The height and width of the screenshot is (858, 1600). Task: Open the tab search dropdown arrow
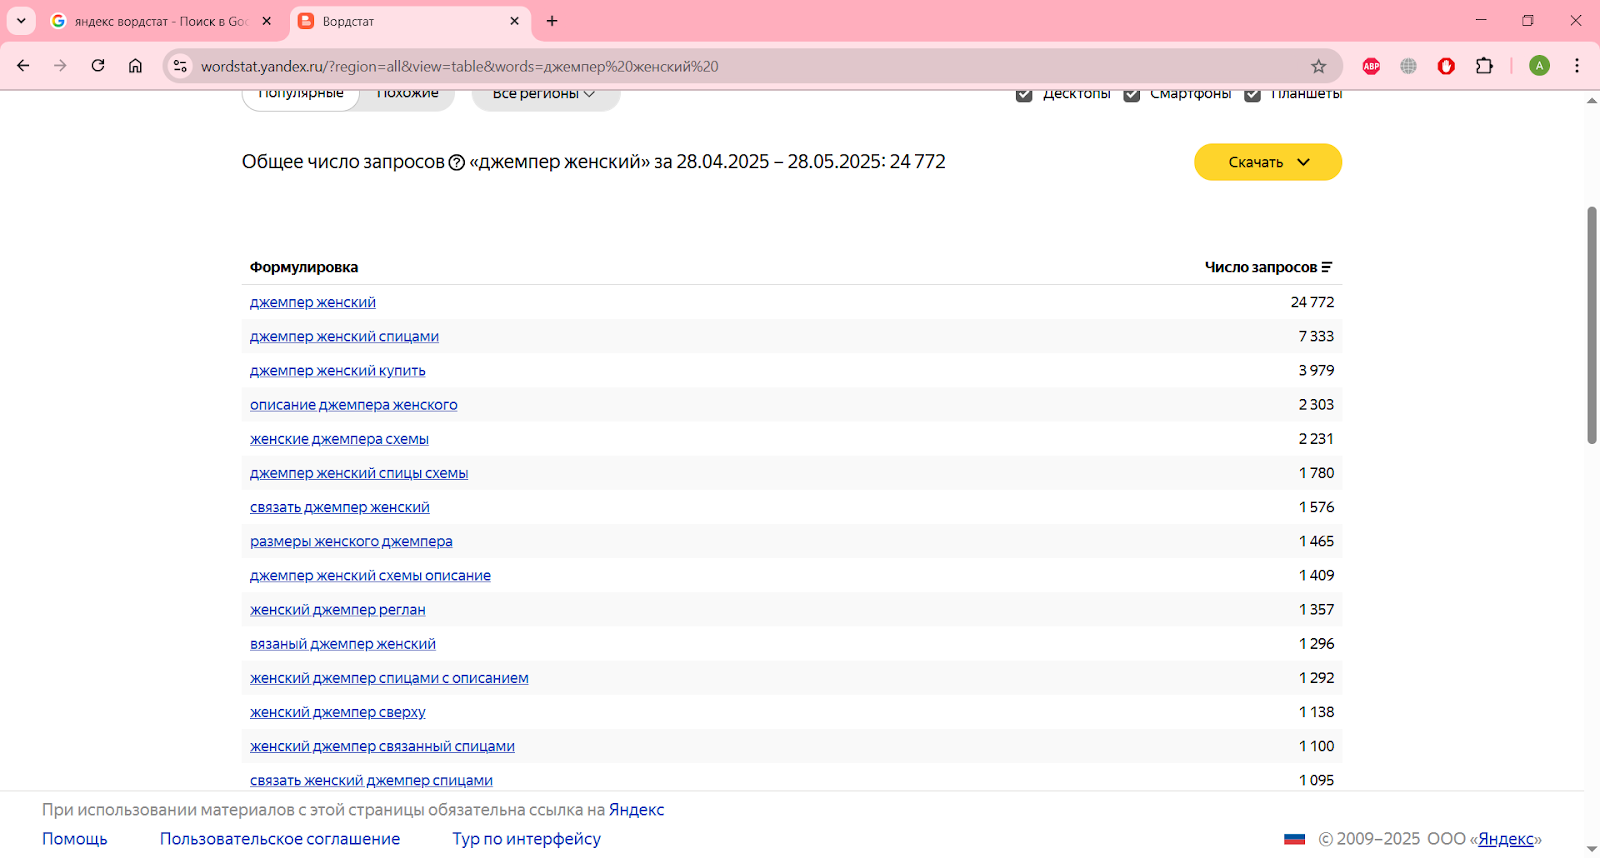21,21
